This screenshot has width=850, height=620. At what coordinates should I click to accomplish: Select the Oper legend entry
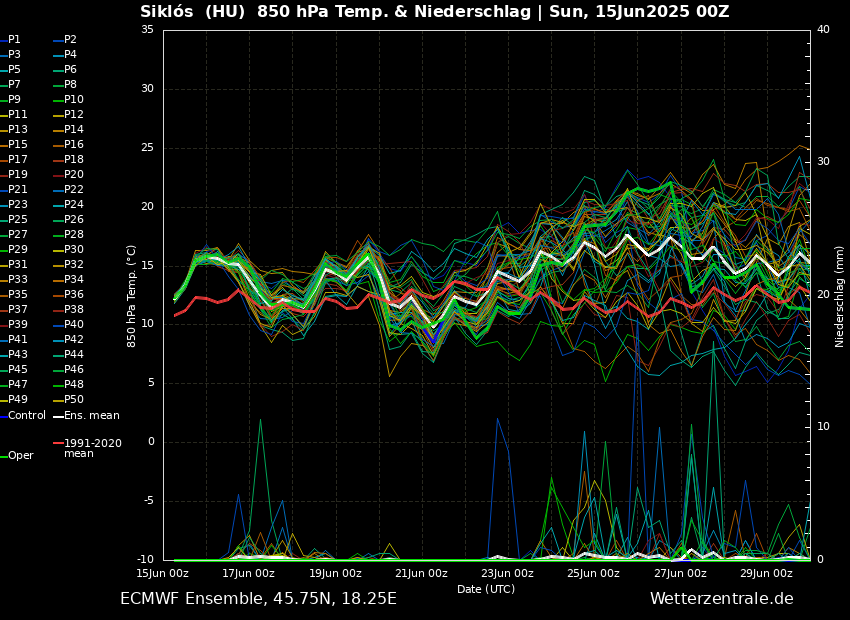(x=20, y=456)
